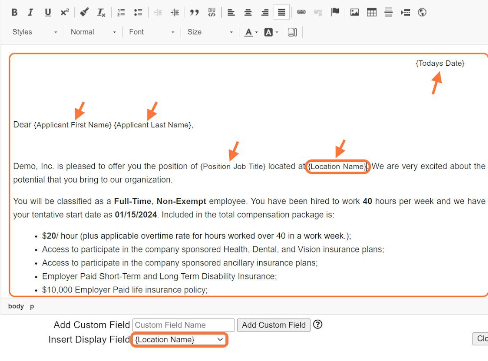Click the {Todays Date} placeholder

pyautogui.click(x=440, y=63)
